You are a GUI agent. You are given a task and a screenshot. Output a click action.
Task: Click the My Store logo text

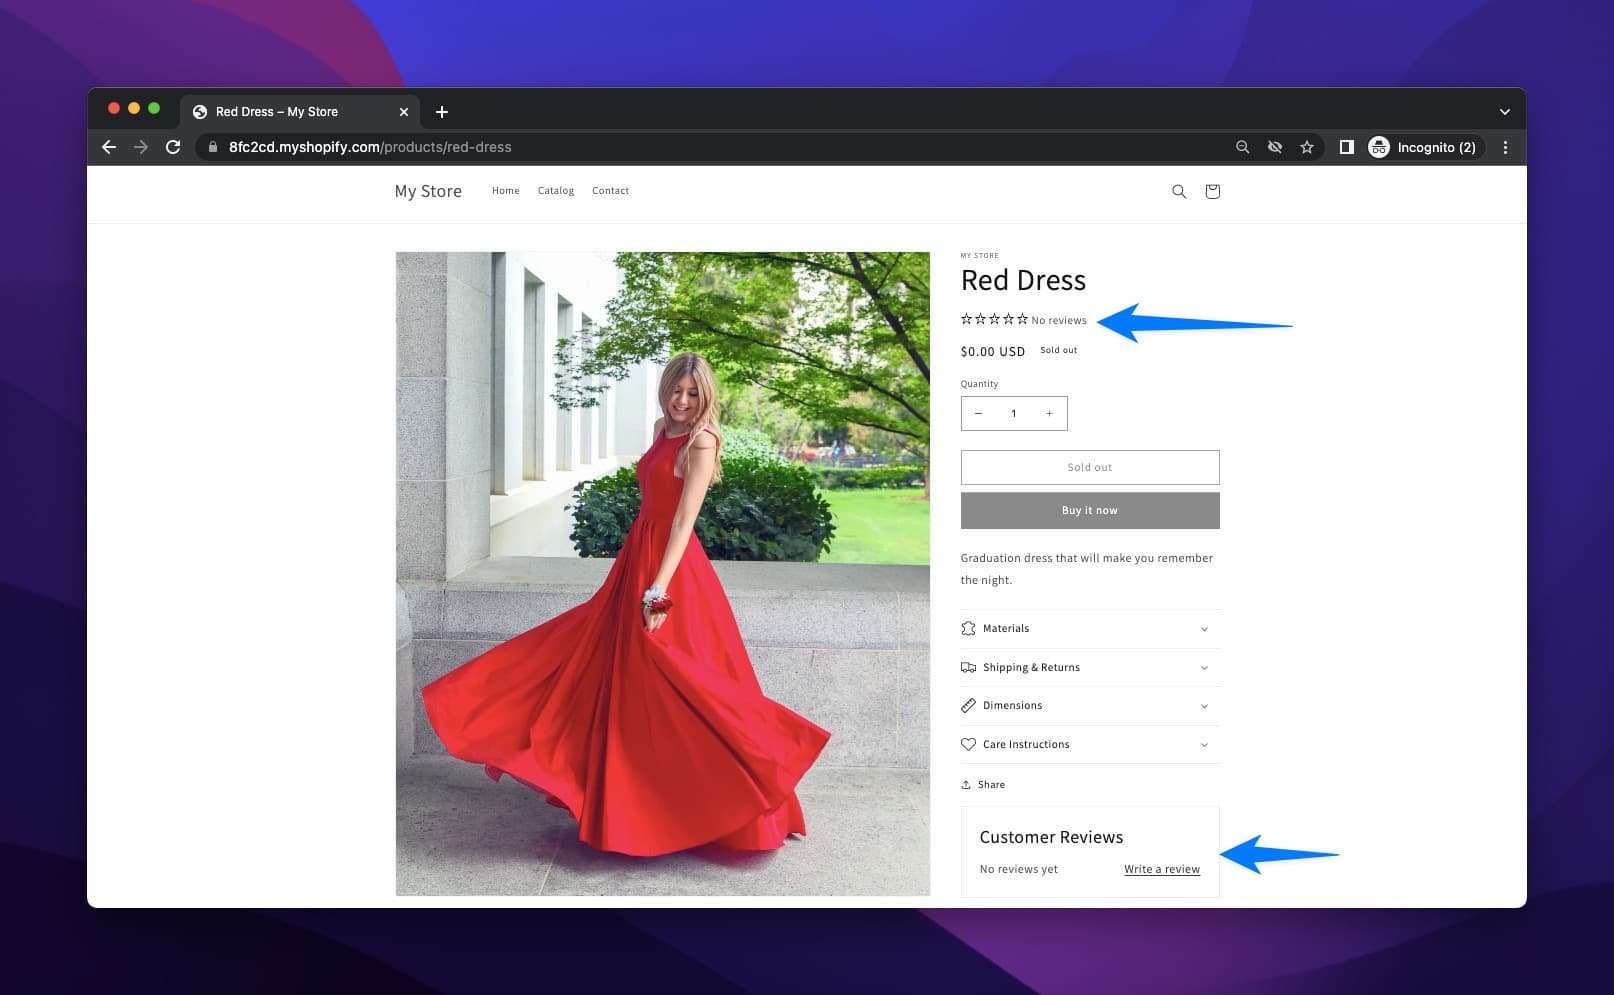pyautogui.click(x=428, y=191)
